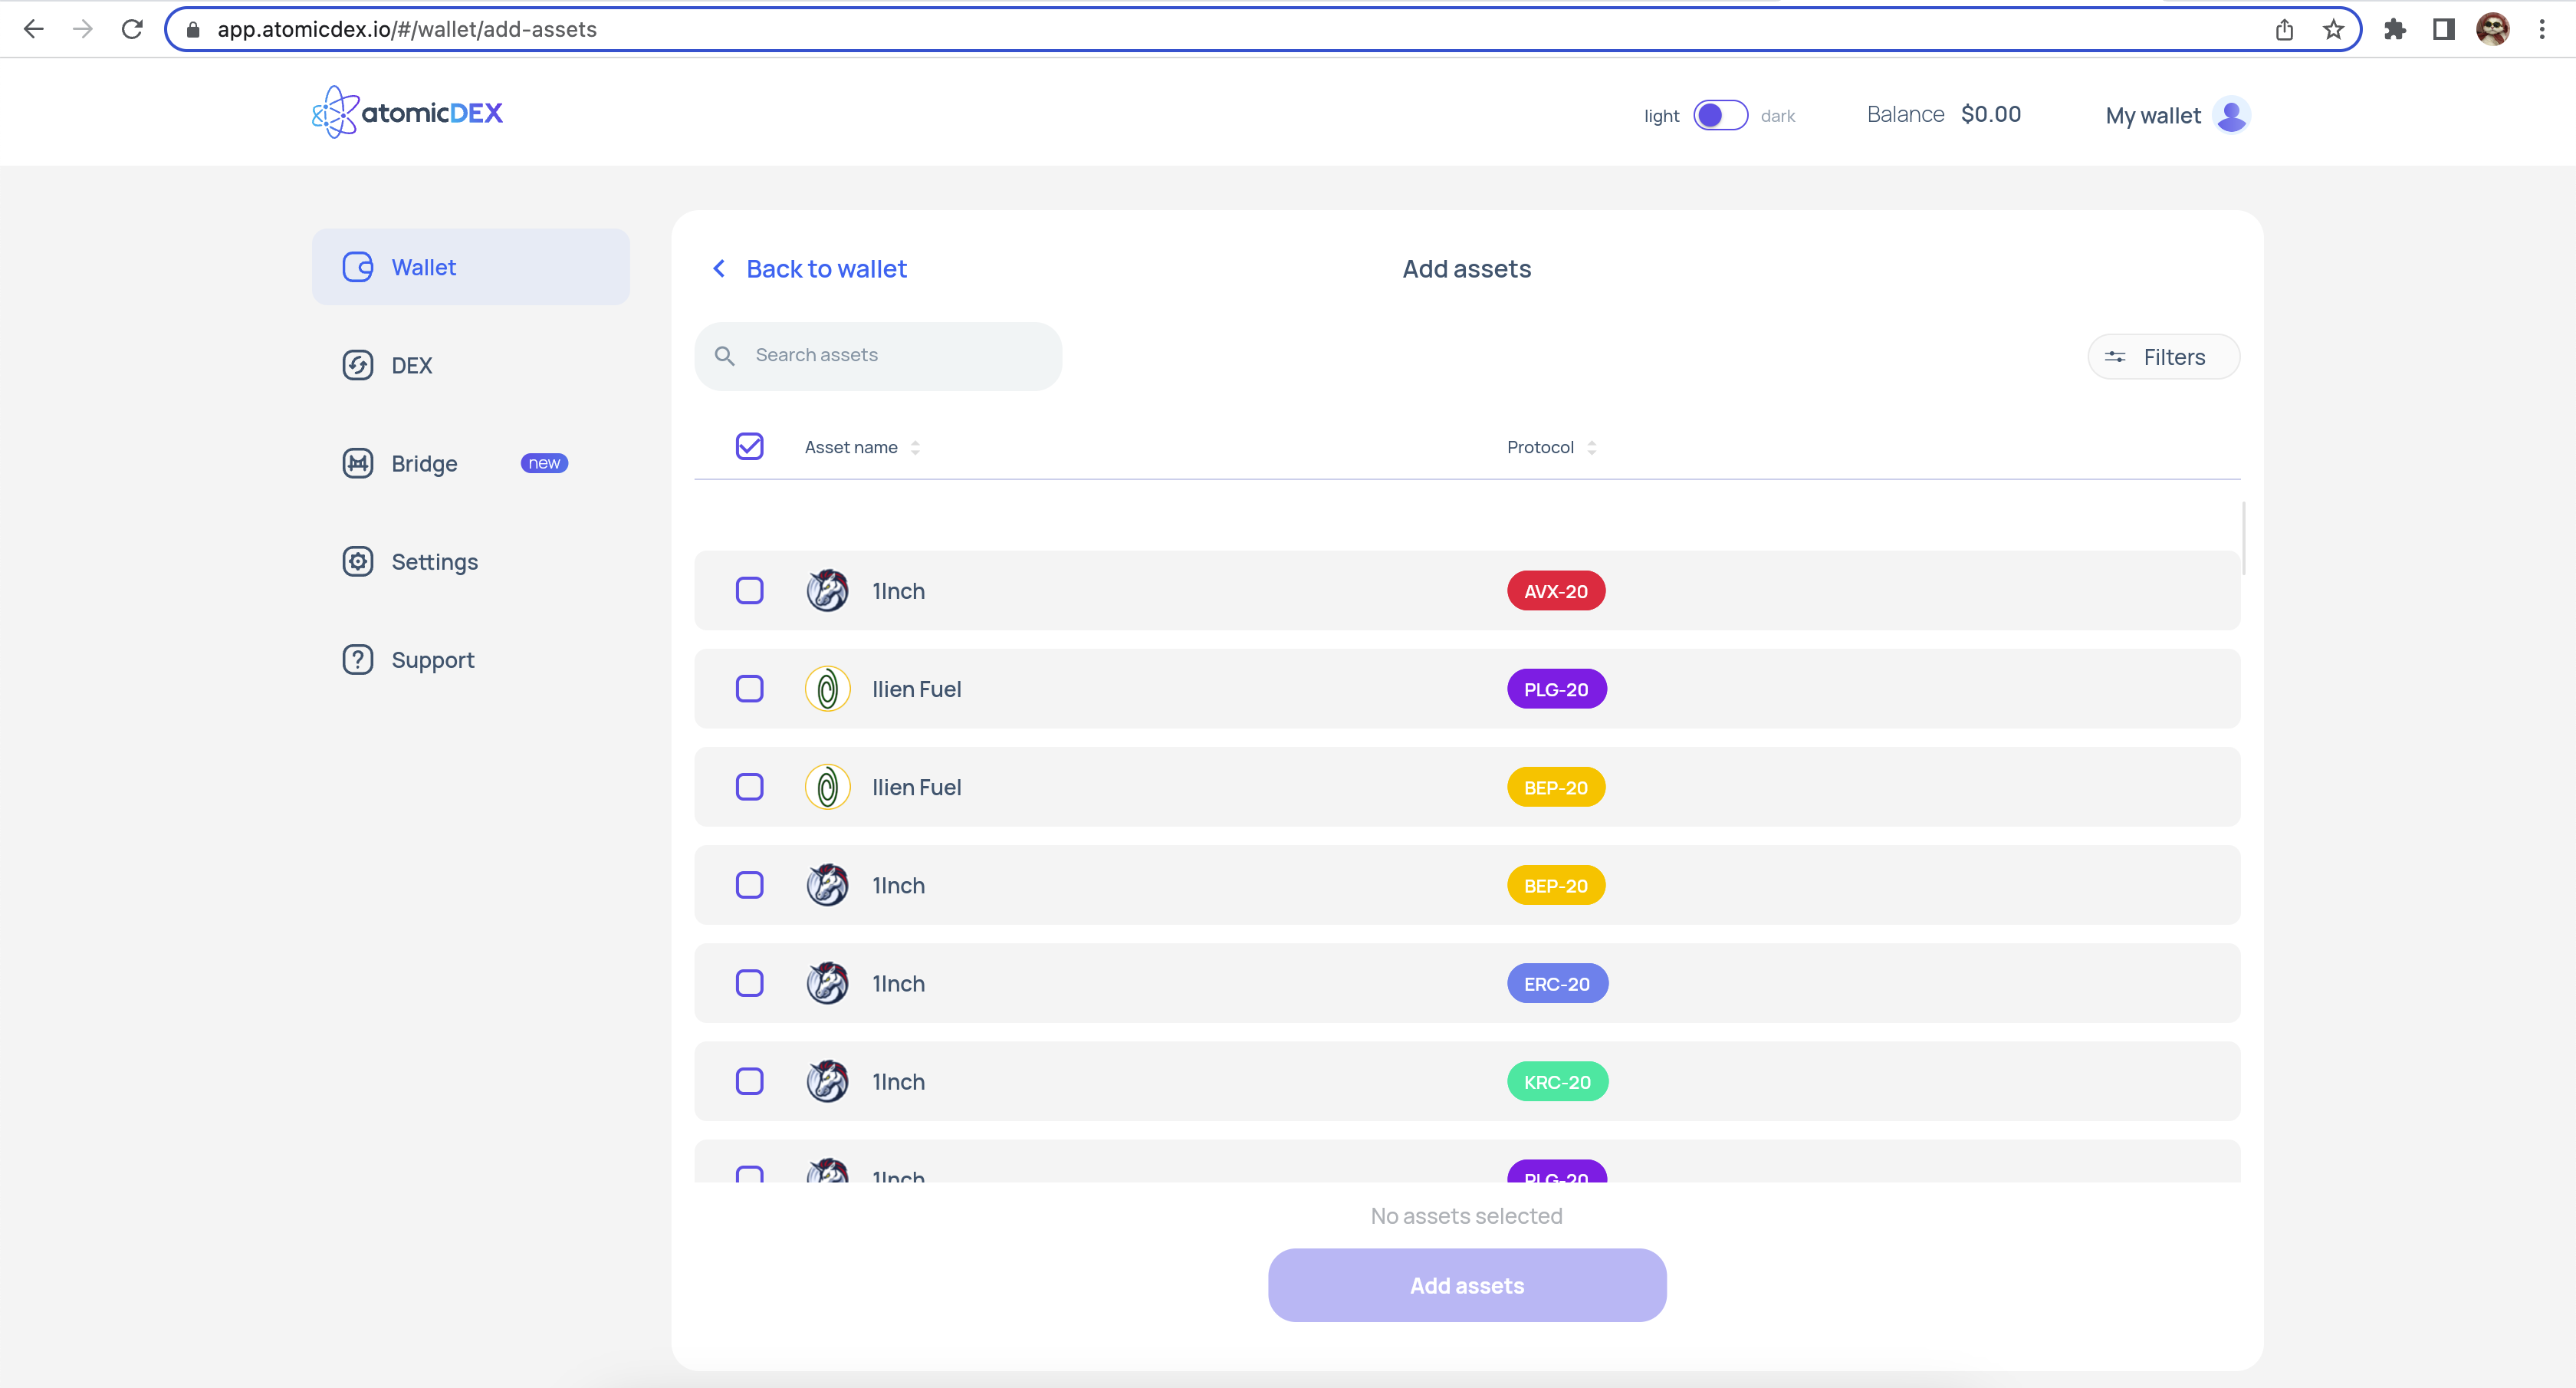Click the 1Inch name in ERC-20 row
The width and height of the screenshot is (2576, 1388).
click(898, 982)
